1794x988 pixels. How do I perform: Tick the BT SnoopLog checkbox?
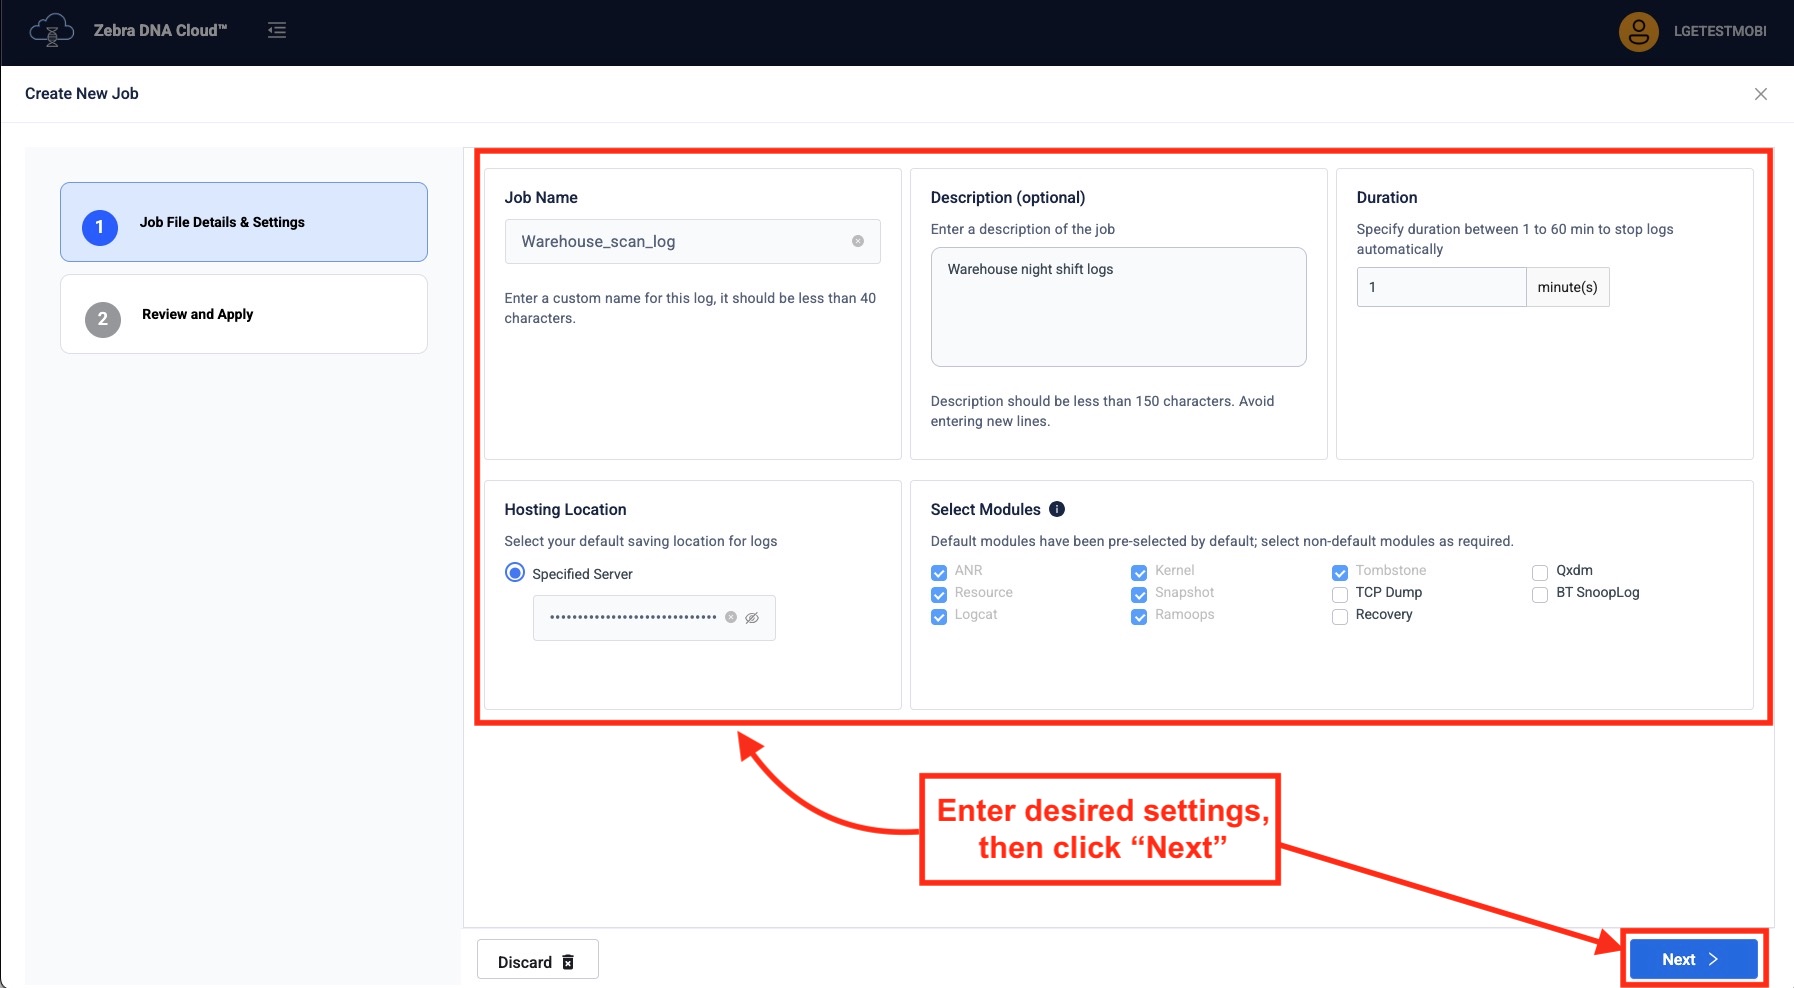(x=1540, y=594)
